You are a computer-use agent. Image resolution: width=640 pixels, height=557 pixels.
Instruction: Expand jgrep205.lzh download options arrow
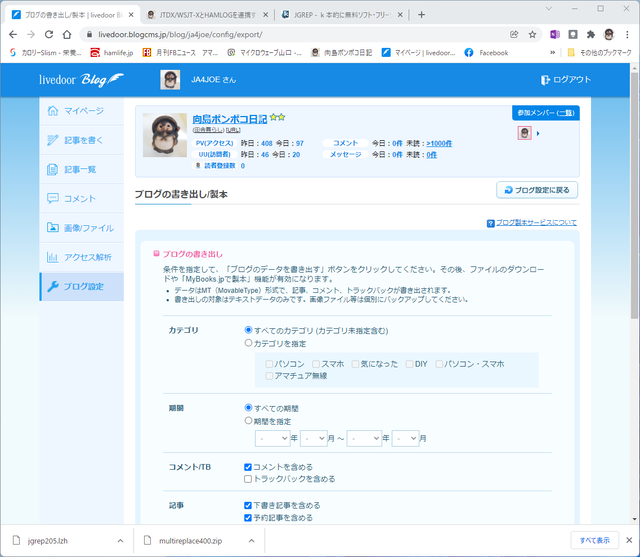click(x=120, y=541)
